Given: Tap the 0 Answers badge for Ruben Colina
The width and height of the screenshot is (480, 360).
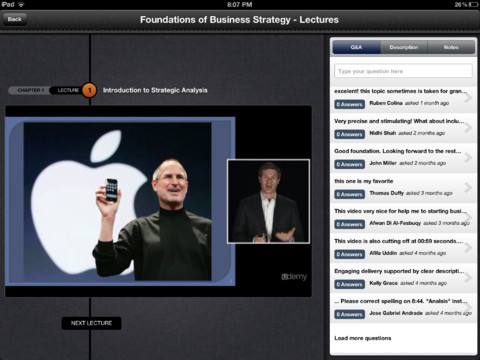Looking at the screenshot, I should pyautogui.click(x=349, y=104).
